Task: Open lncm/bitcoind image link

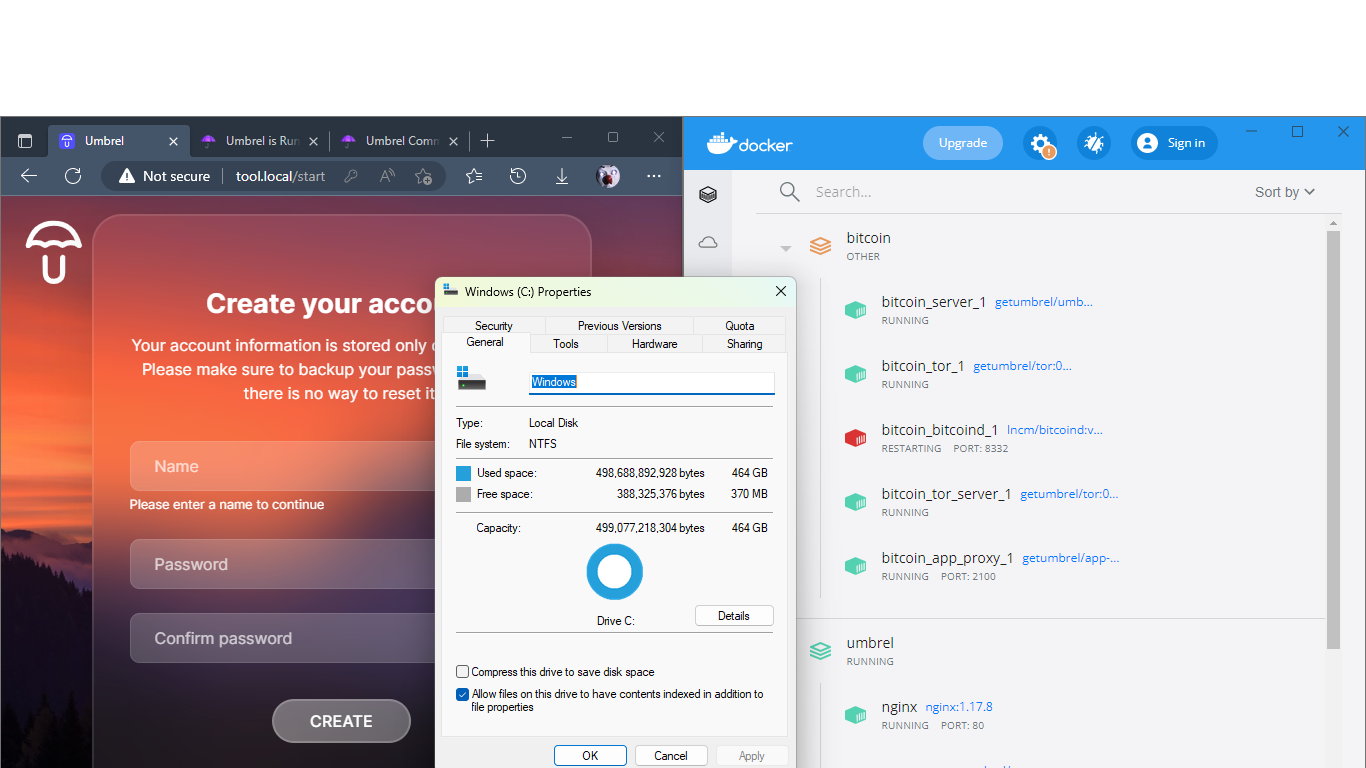Action: point(1055,430)
